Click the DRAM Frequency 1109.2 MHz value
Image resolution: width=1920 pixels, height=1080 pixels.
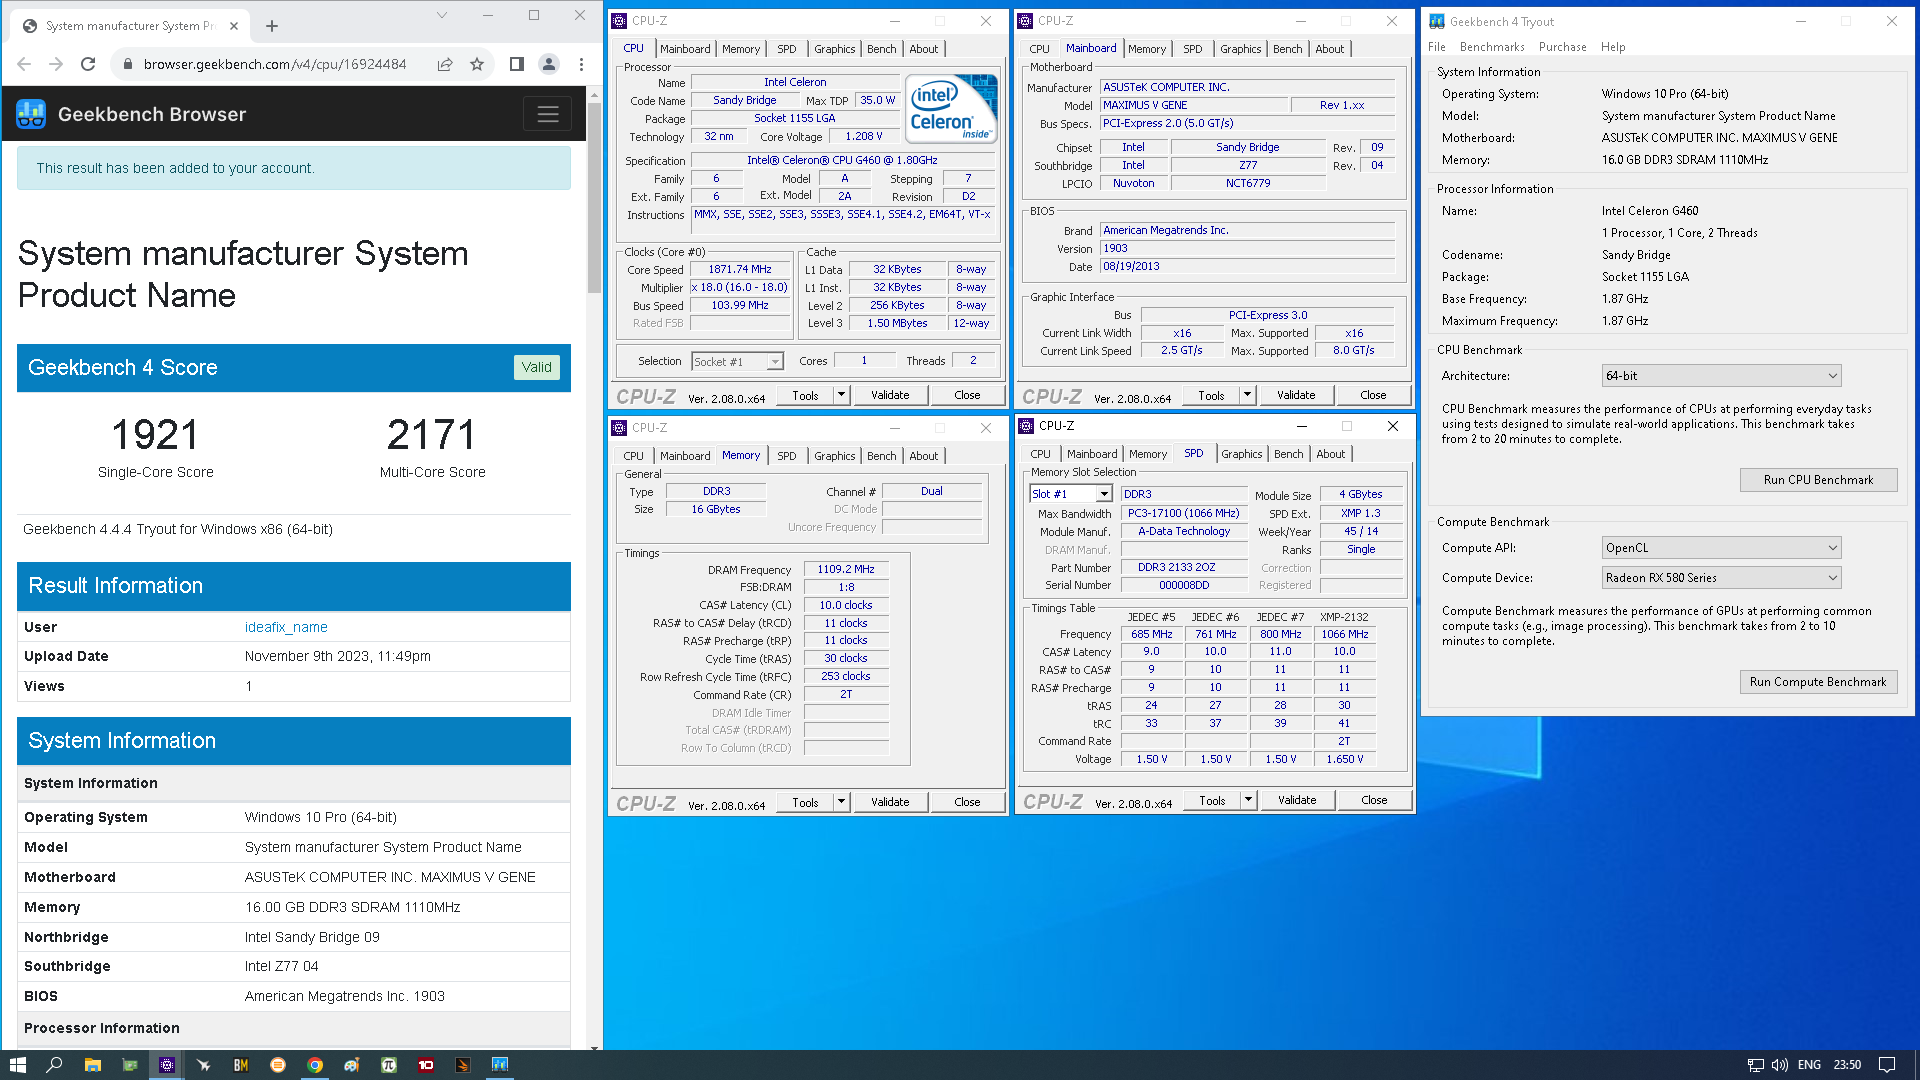(x=846, y=569)
